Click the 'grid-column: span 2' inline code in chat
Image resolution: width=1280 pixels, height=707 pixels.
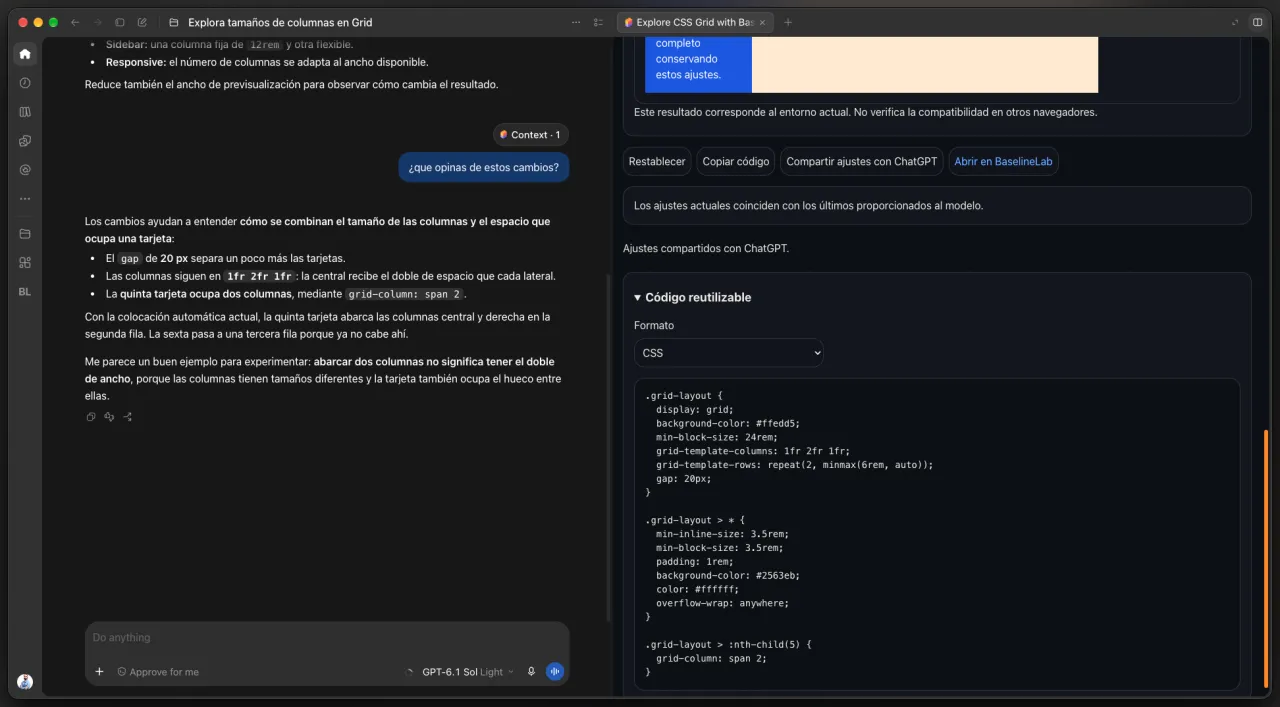pos(405,294)
